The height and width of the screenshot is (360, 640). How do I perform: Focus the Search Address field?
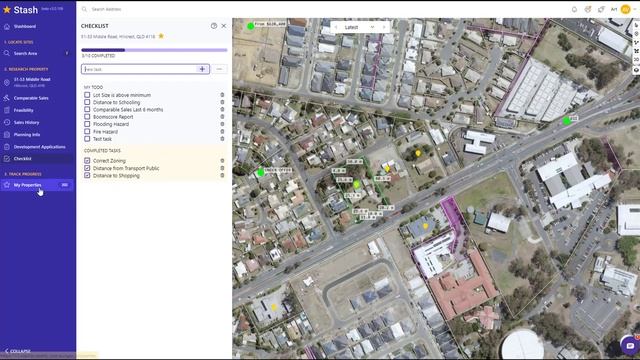(x=106, y=9)
